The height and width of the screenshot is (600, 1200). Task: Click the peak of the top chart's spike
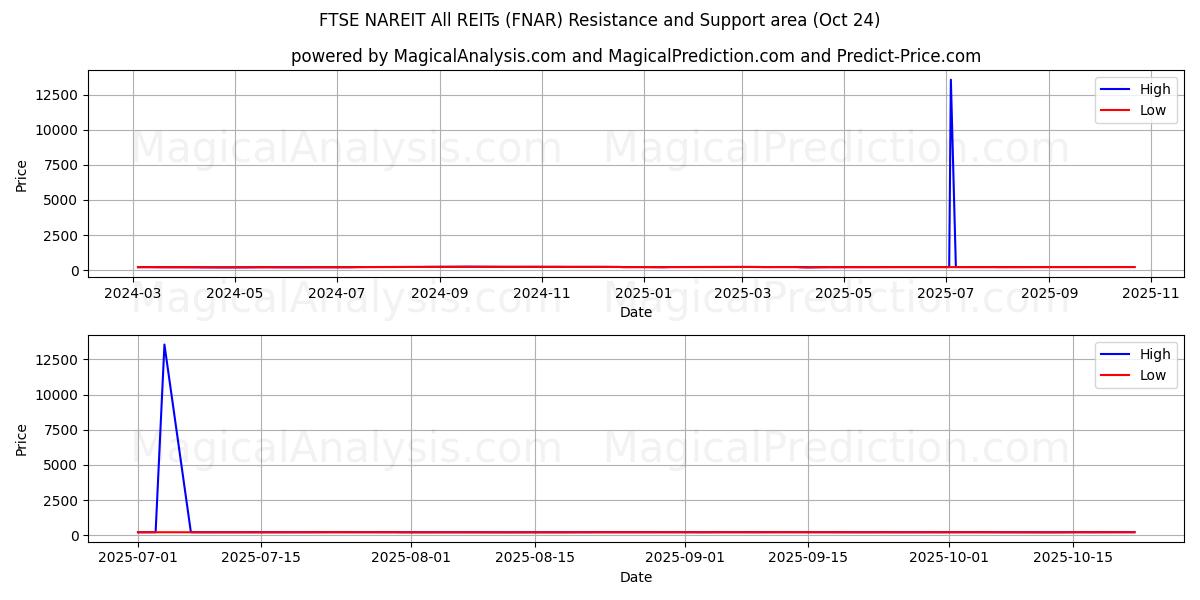tap(950, 80)
